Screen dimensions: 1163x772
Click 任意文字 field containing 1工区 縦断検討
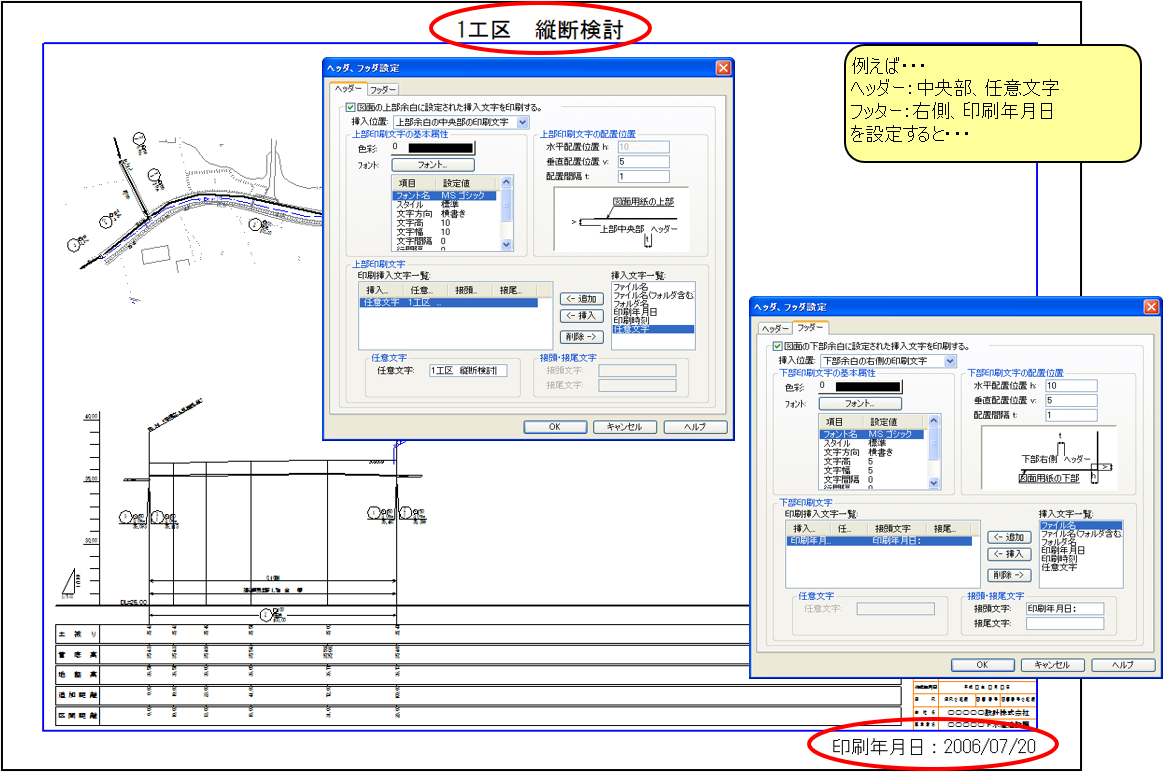(468, 370)
